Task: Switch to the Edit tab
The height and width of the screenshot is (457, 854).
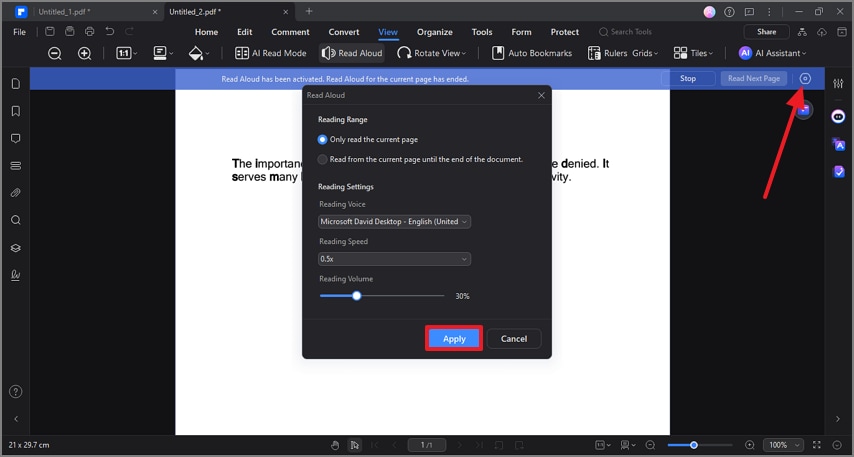Action: pos(245,32)
